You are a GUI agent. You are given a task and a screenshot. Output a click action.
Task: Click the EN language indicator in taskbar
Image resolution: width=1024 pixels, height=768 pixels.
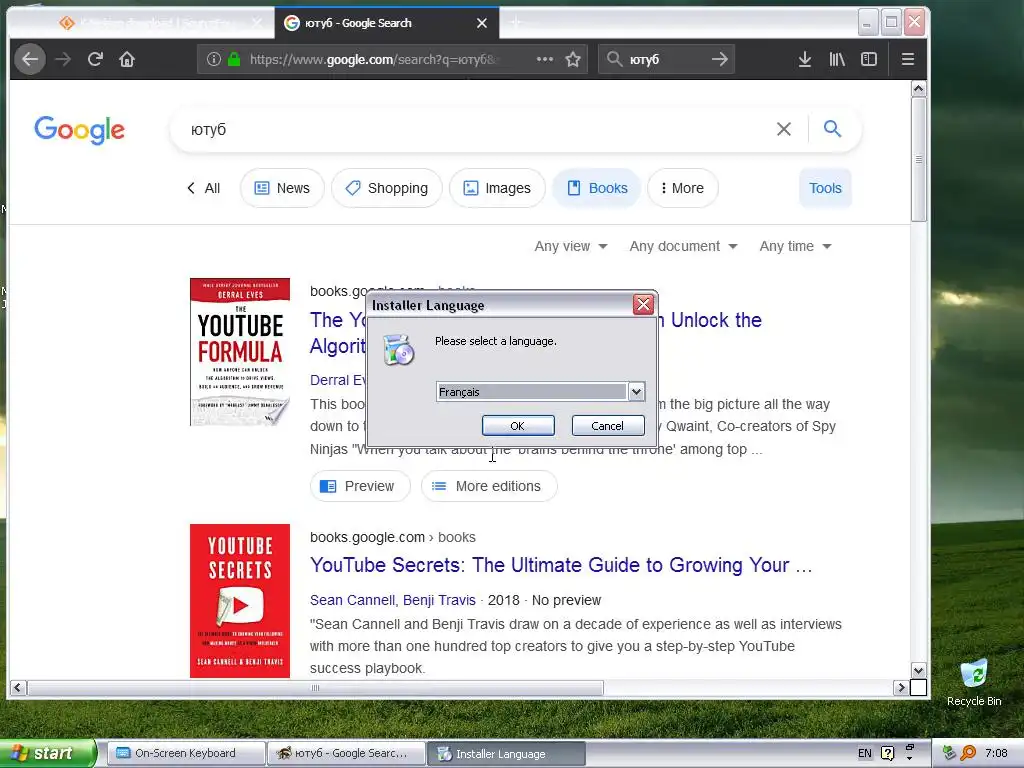pyautogui.click(x=864, y=753)
